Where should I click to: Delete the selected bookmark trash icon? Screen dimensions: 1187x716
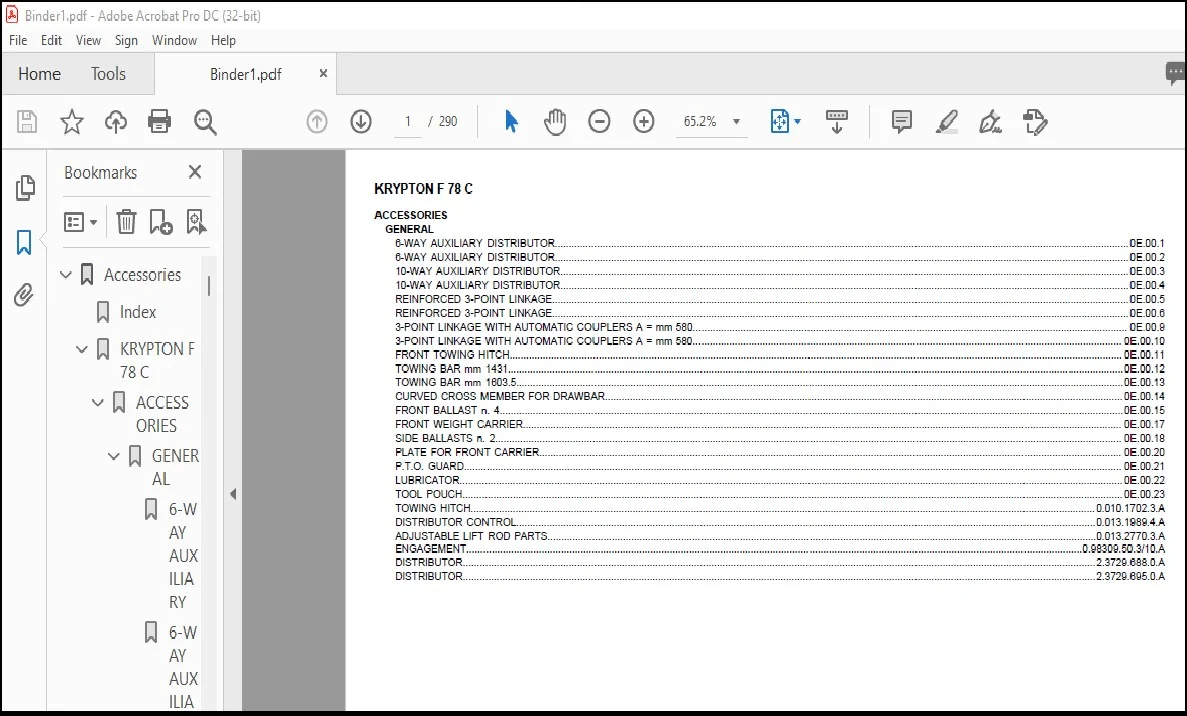126,222
